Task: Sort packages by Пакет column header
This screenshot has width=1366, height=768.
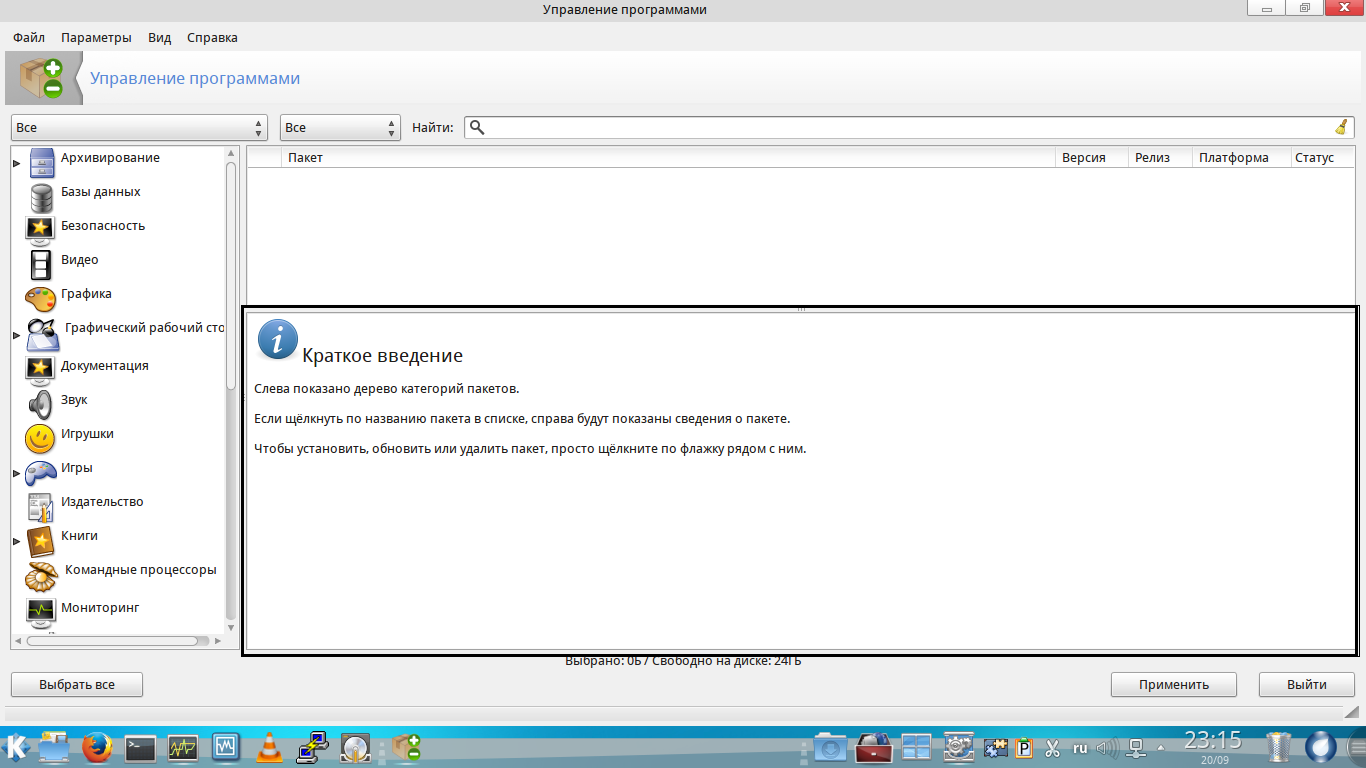Action: pos(668,158)
